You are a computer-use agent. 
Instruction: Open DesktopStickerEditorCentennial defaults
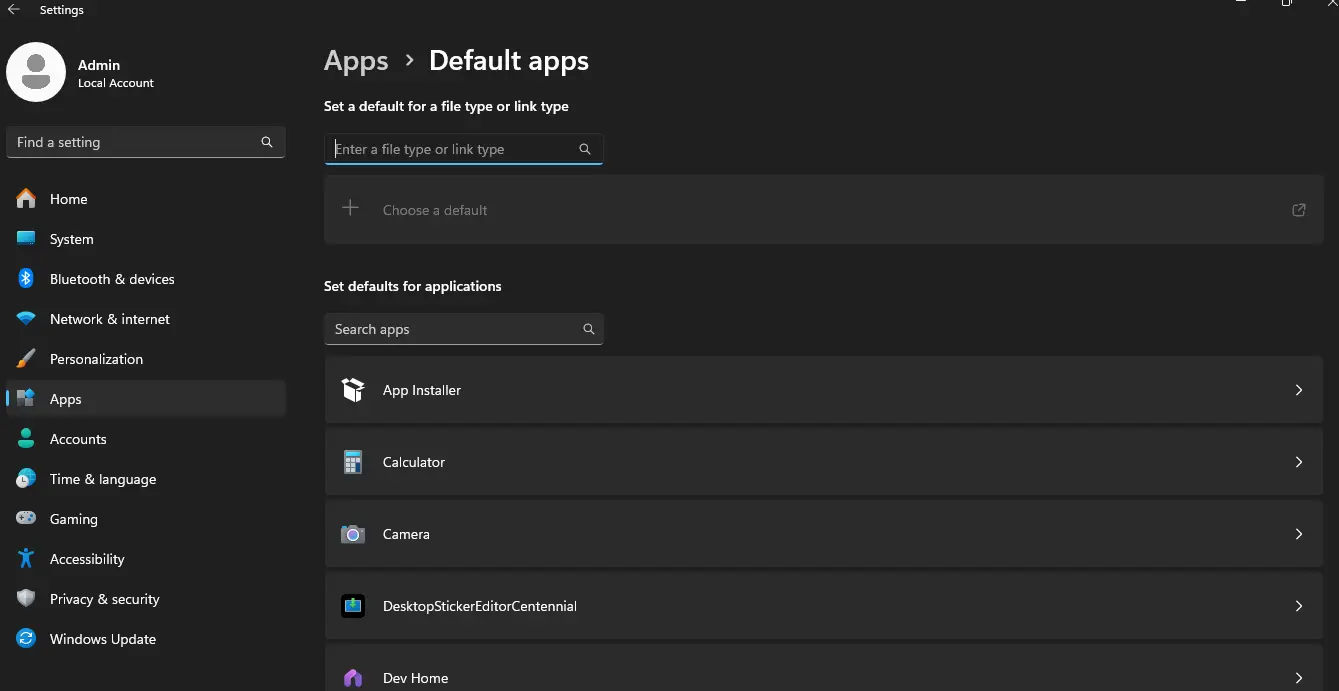coord(824,606)
